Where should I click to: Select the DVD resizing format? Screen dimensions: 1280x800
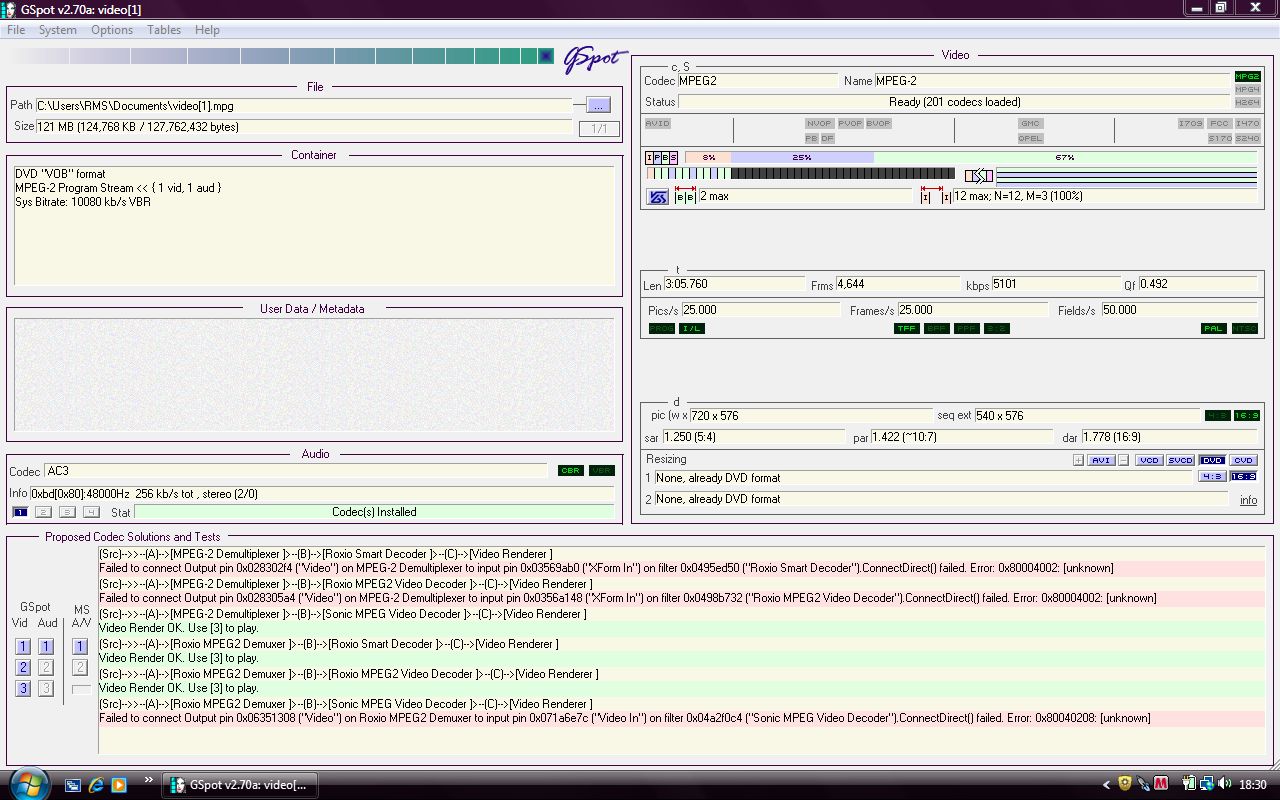pos(1212,460)
